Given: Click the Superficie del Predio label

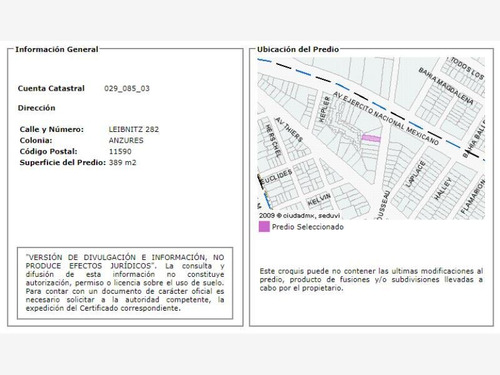Looking at the screenshot, I should point(63,163).
